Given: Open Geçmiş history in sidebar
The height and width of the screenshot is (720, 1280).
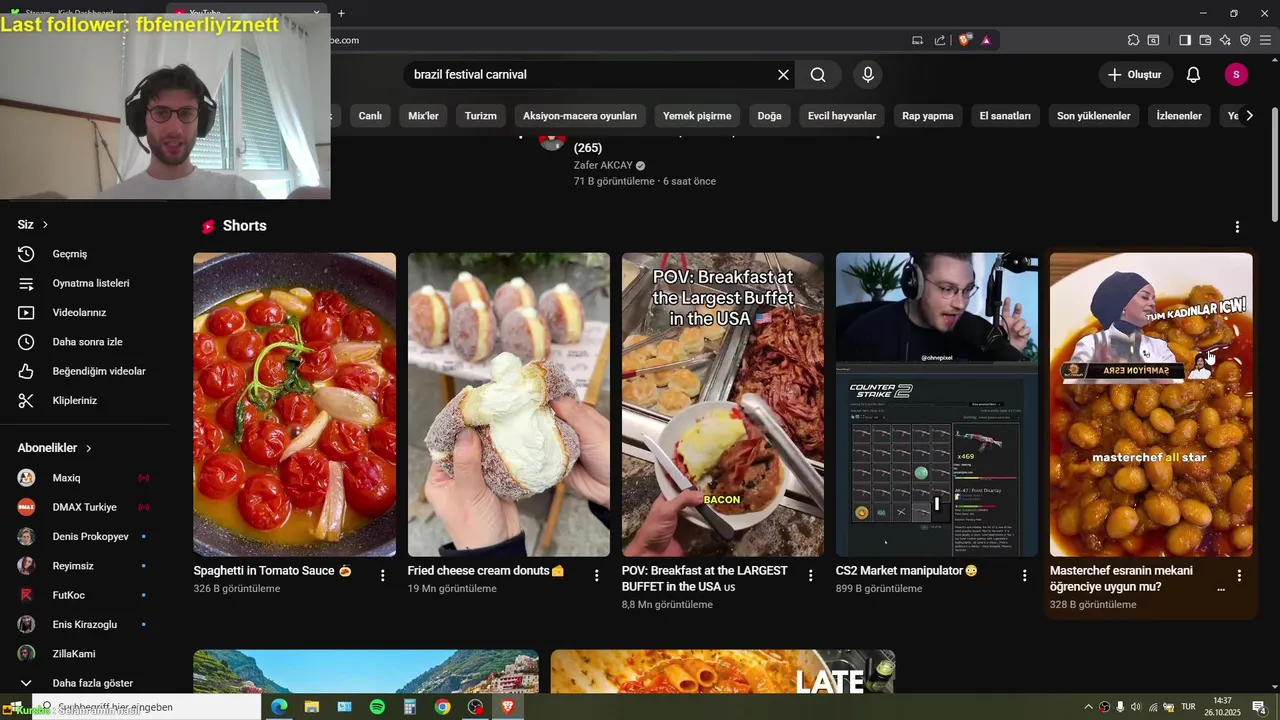Looking at the screenshot, I should 84,254.
